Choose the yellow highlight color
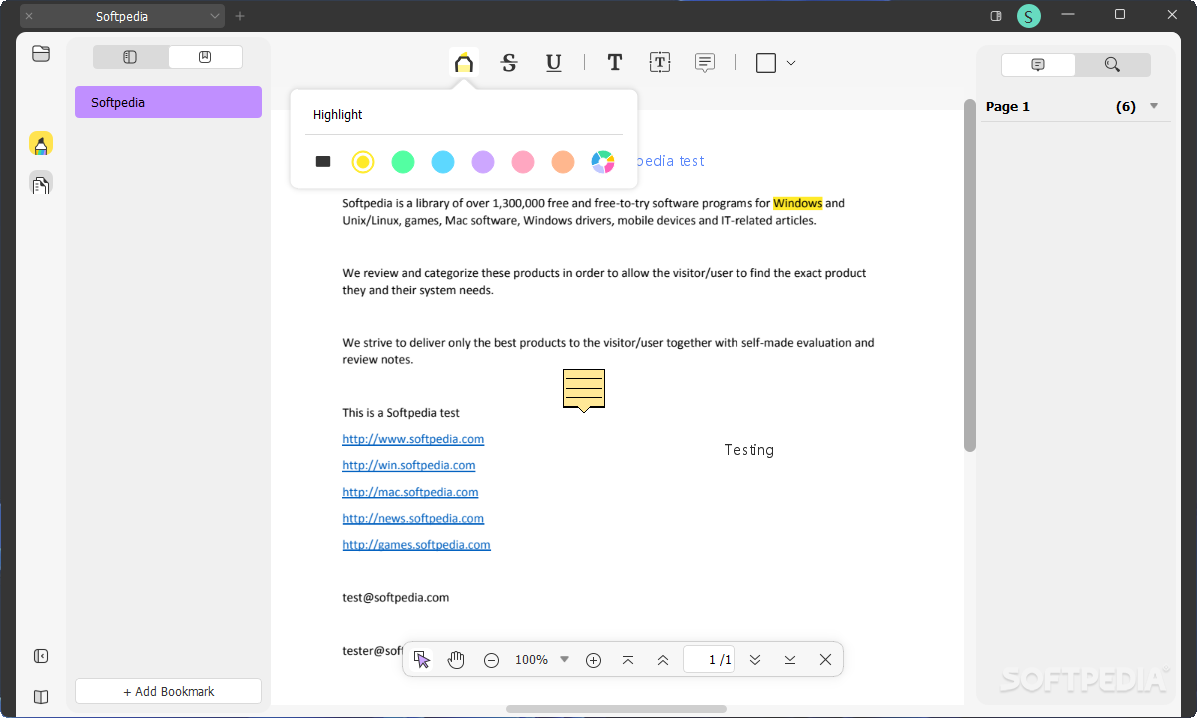This screenshot has height=718, width=1197. pos(363,162)
